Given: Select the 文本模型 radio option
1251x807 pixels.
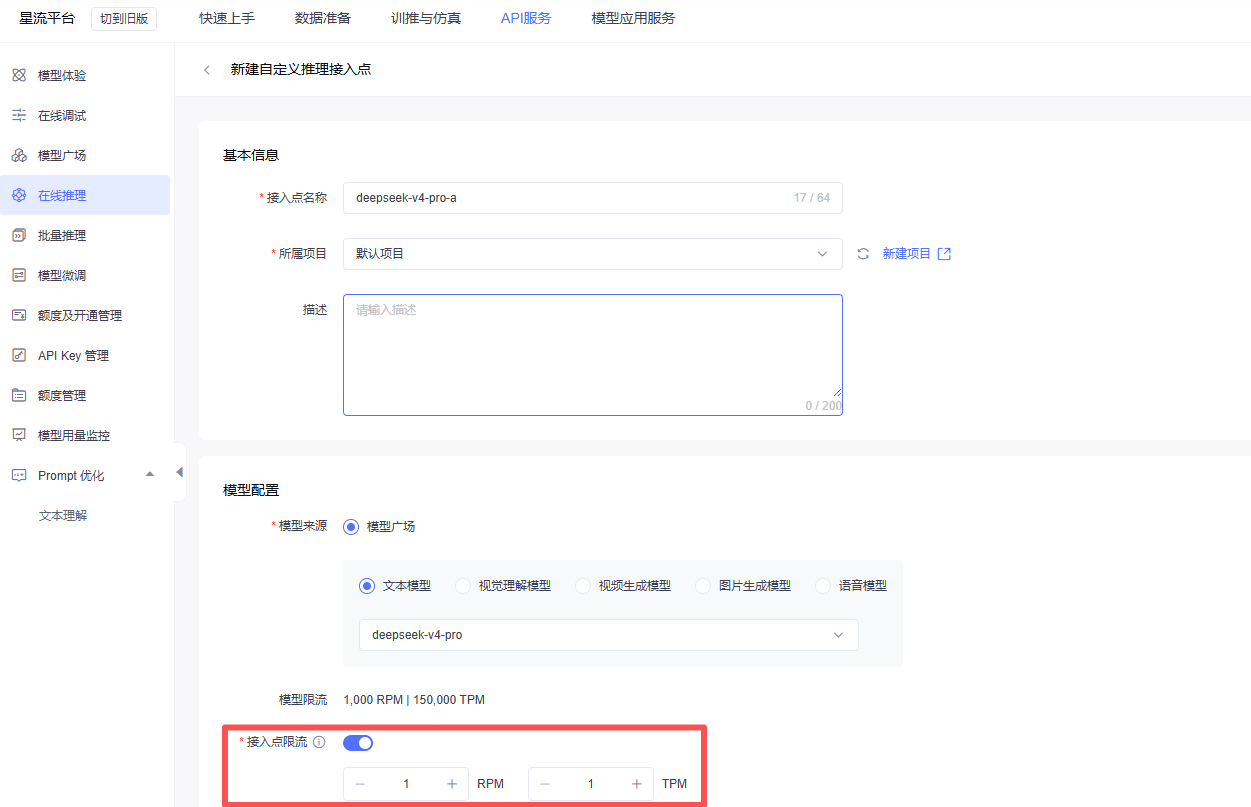Looking at the screenshot, I should (367, 586).
